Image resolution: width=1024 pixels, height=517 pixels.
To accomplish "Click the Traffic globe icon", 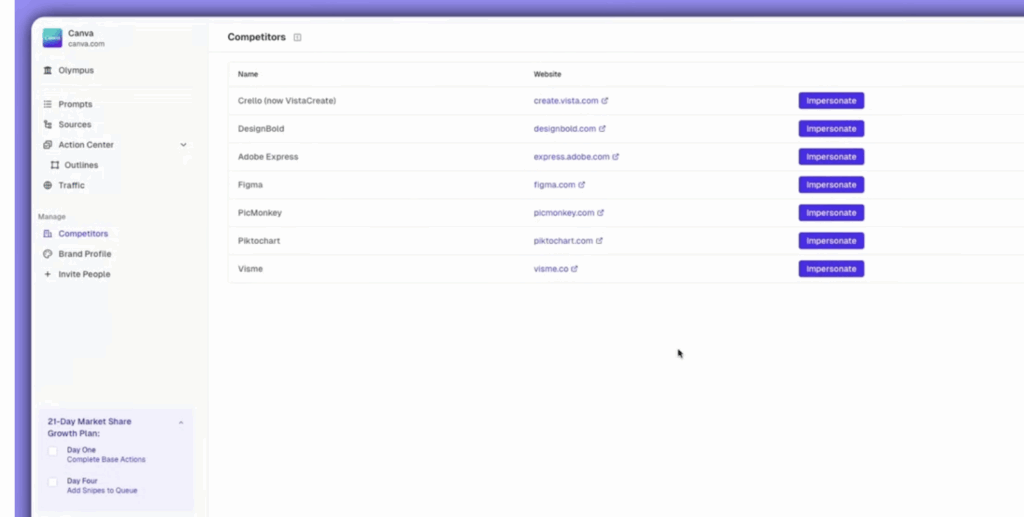I will point(48,186).
